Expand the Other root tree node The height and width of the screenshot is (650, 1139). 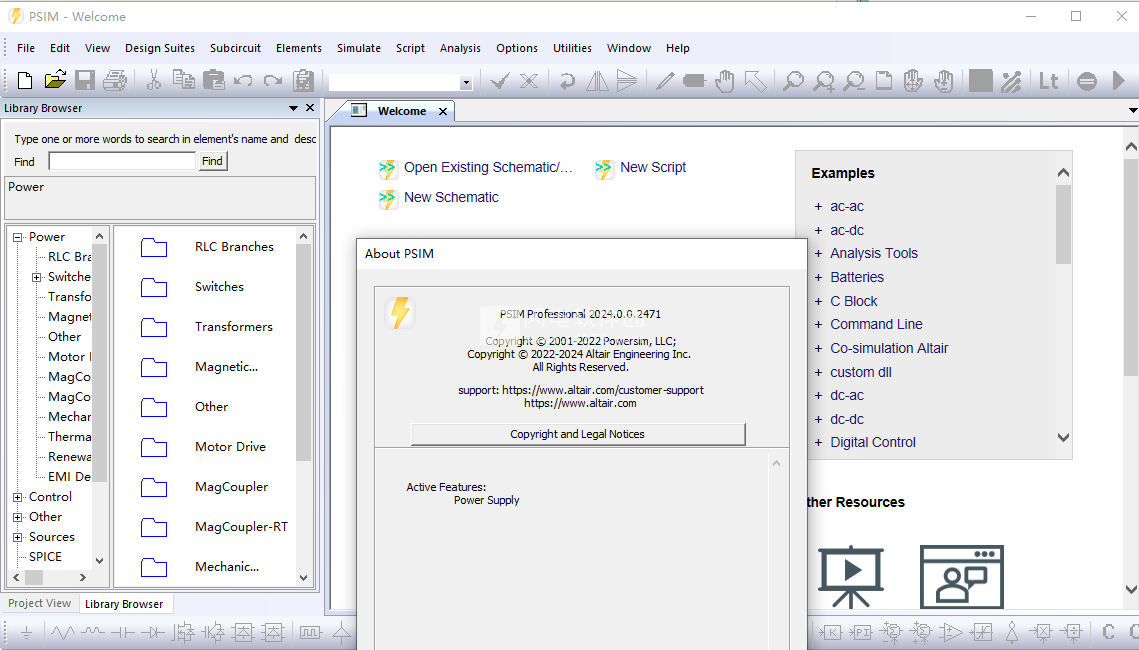click(x=17, y=517)
